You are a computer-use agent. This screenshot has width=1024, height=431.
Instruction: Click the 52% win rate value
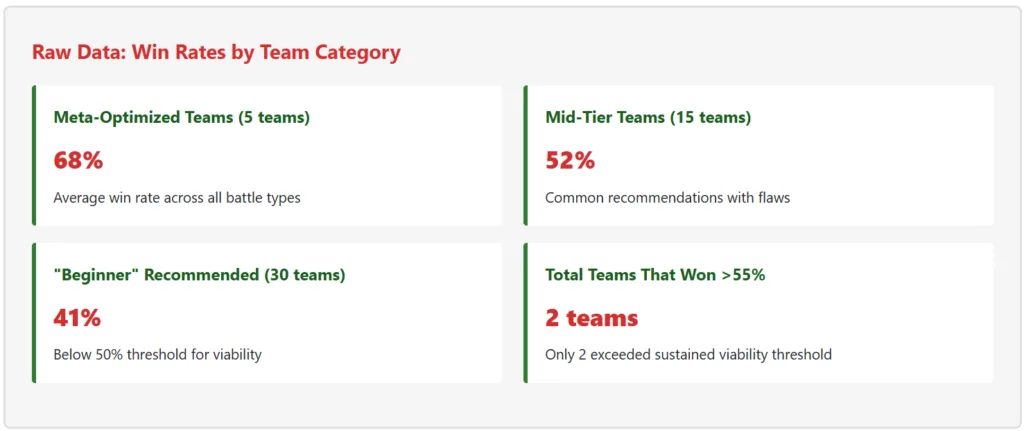pyautogui.click(x=570, y=160)
